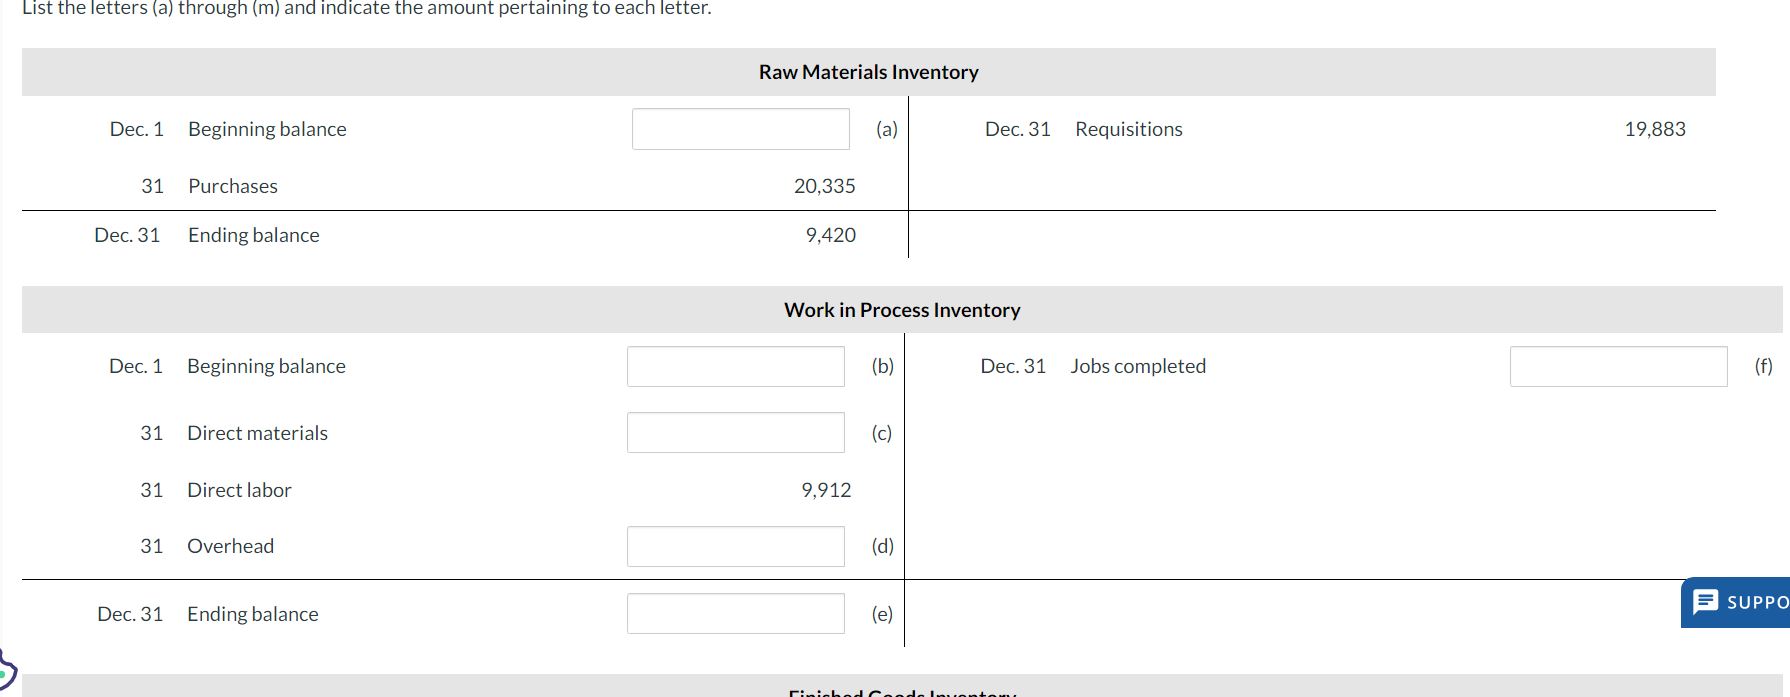The image size is (1790, 697).
Task: Click the Direct labor amount 9,912
Action: click(x=826, y=489)
